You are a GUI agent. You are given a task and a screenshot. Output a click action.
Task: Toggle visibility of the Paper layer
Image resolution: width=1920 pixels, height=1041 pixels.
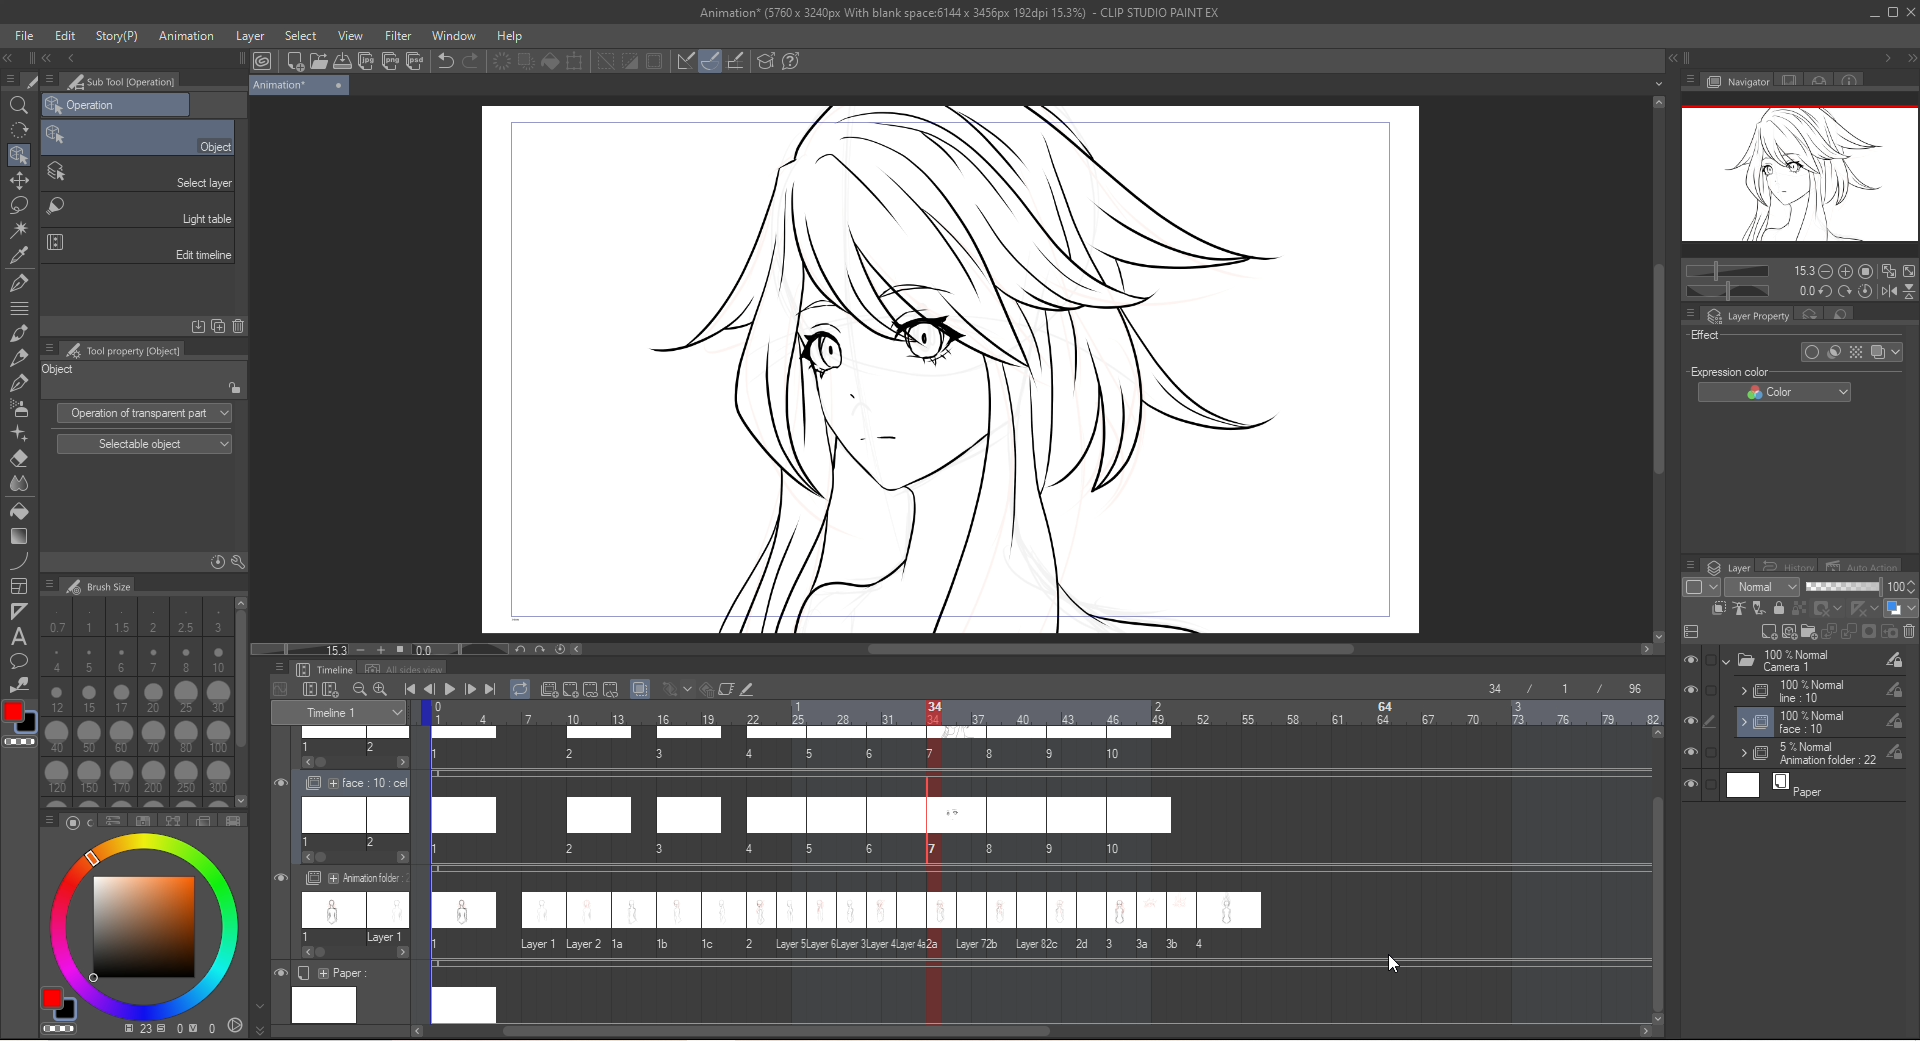click(1691, 785)
